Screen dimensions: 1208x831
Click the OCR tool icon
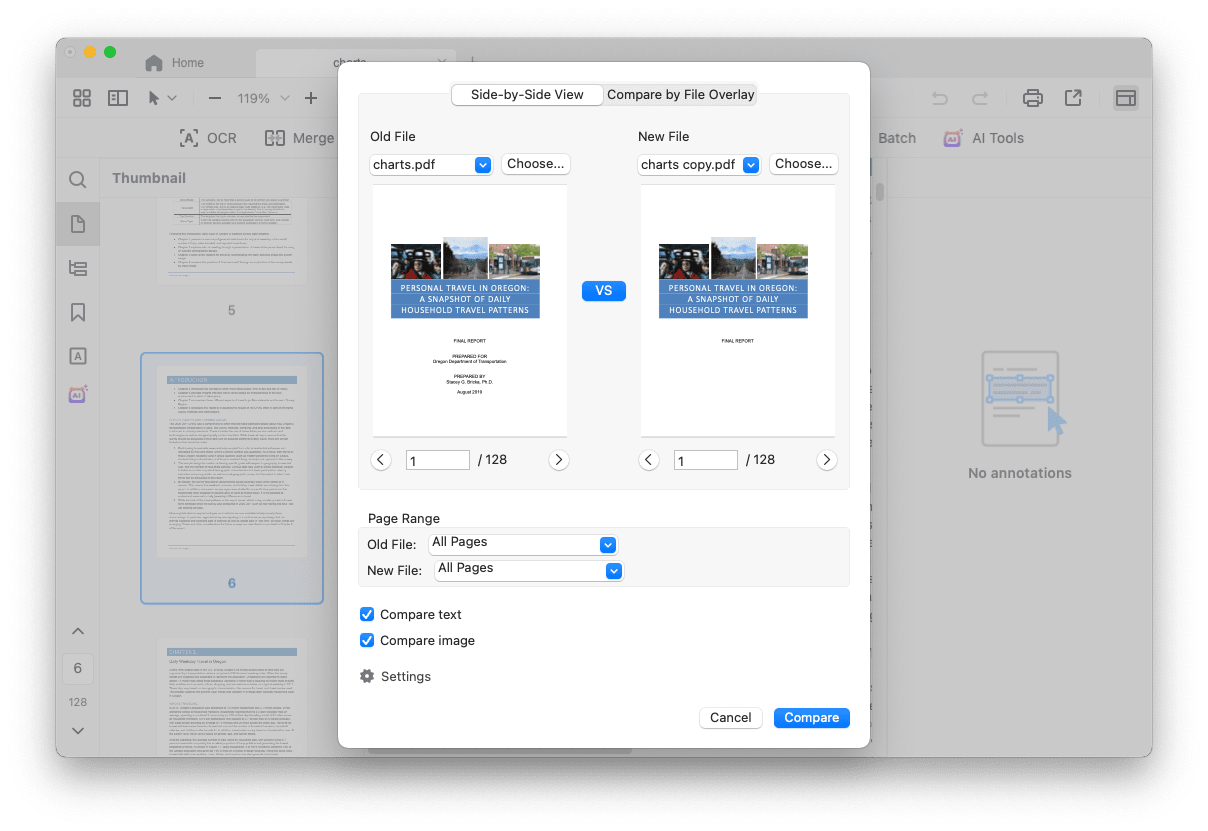coord(188,138)
